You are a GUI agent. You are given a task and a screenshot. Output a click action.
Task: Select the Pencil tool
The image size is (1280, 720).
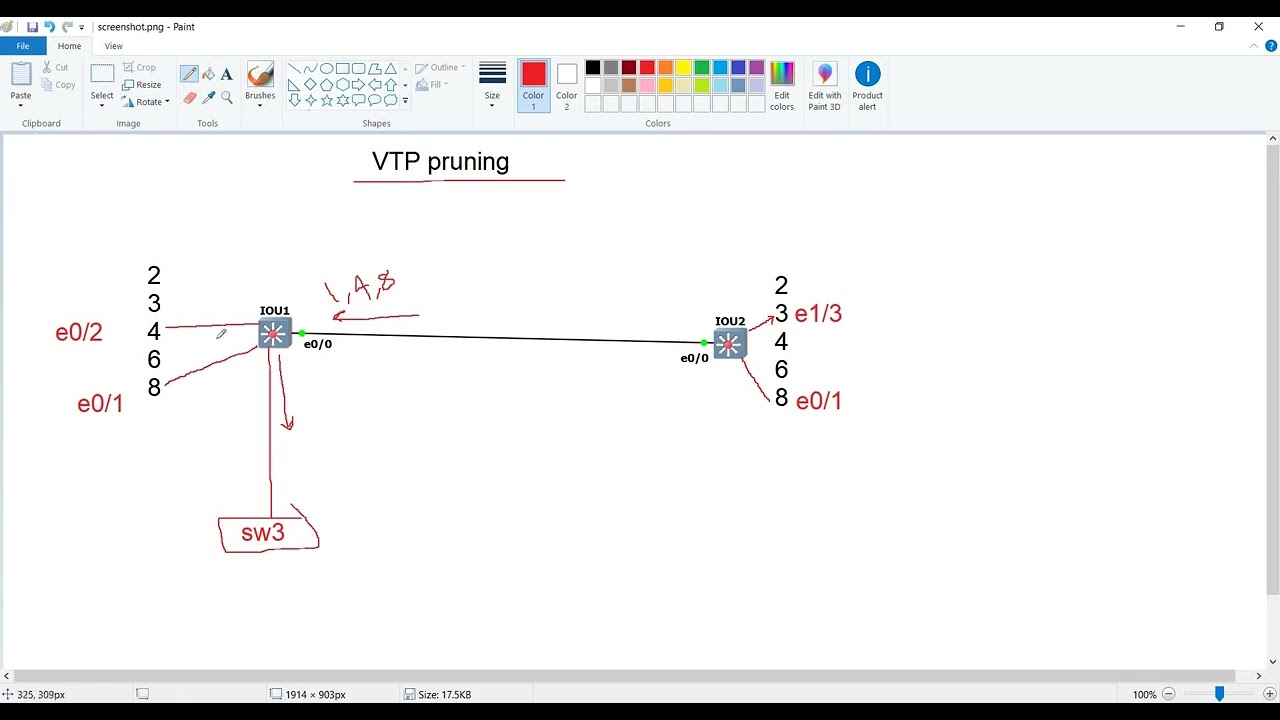point(189,74)
